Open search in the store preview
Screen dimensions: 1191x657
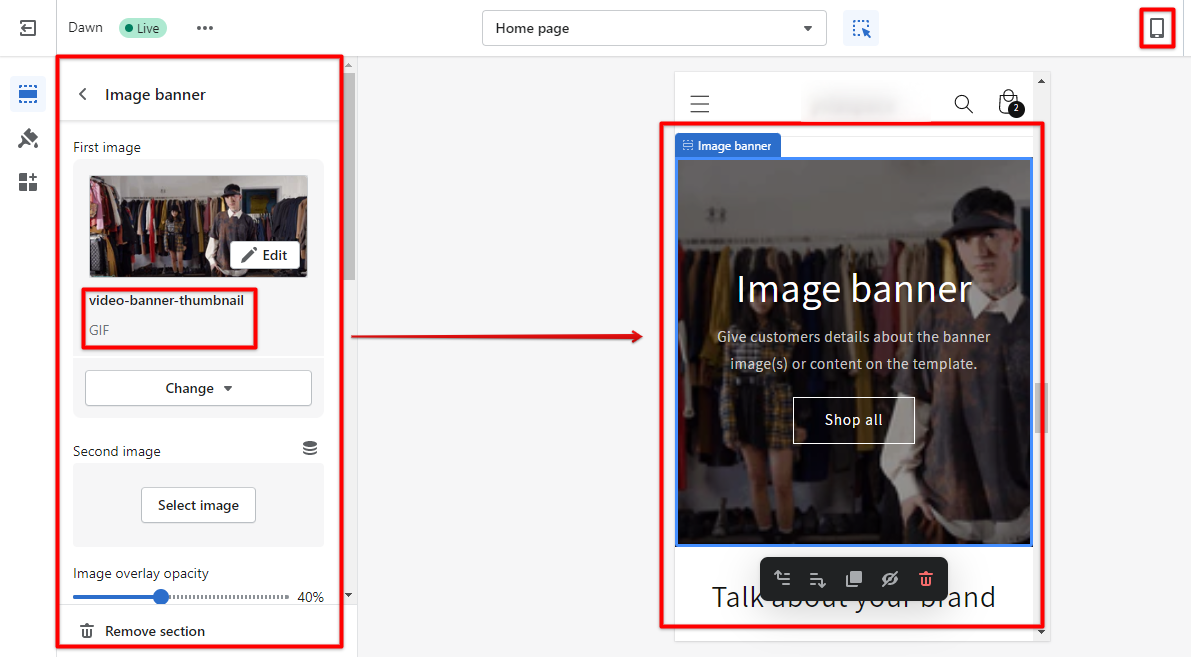(962, 103)
